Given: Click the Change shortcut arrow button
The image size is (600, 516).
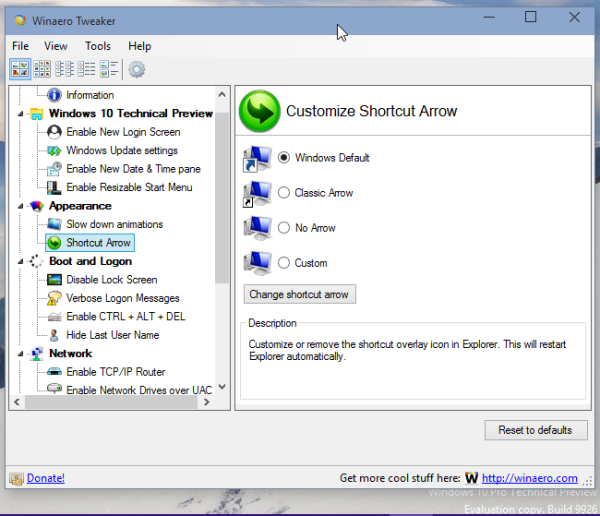Looking at the screenshot, I should pyautogui.click(x=300, y=294).
